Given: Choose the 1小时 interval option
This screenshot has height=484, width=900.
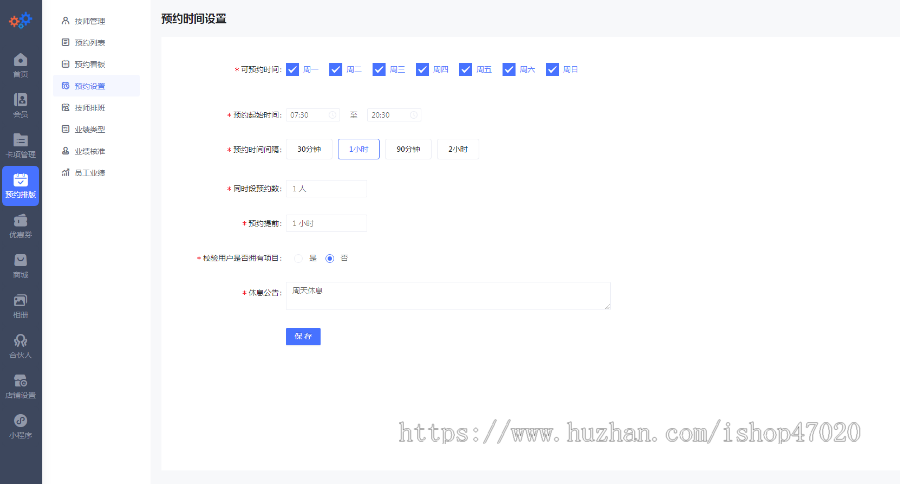Looking at the screenshot, I should (359, 149).
